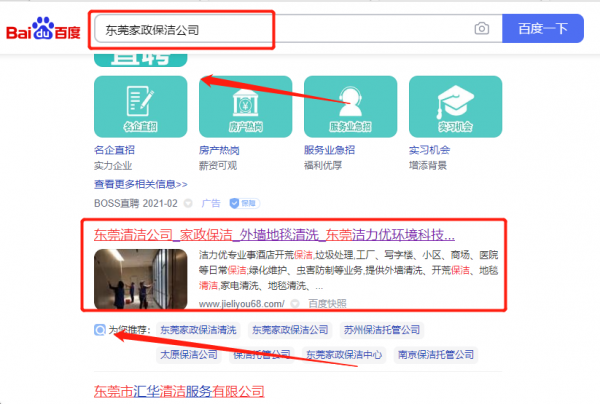Open the 东莞清洁公司 search result title
This screenshot has height=404, width=600.
(274, 236)
